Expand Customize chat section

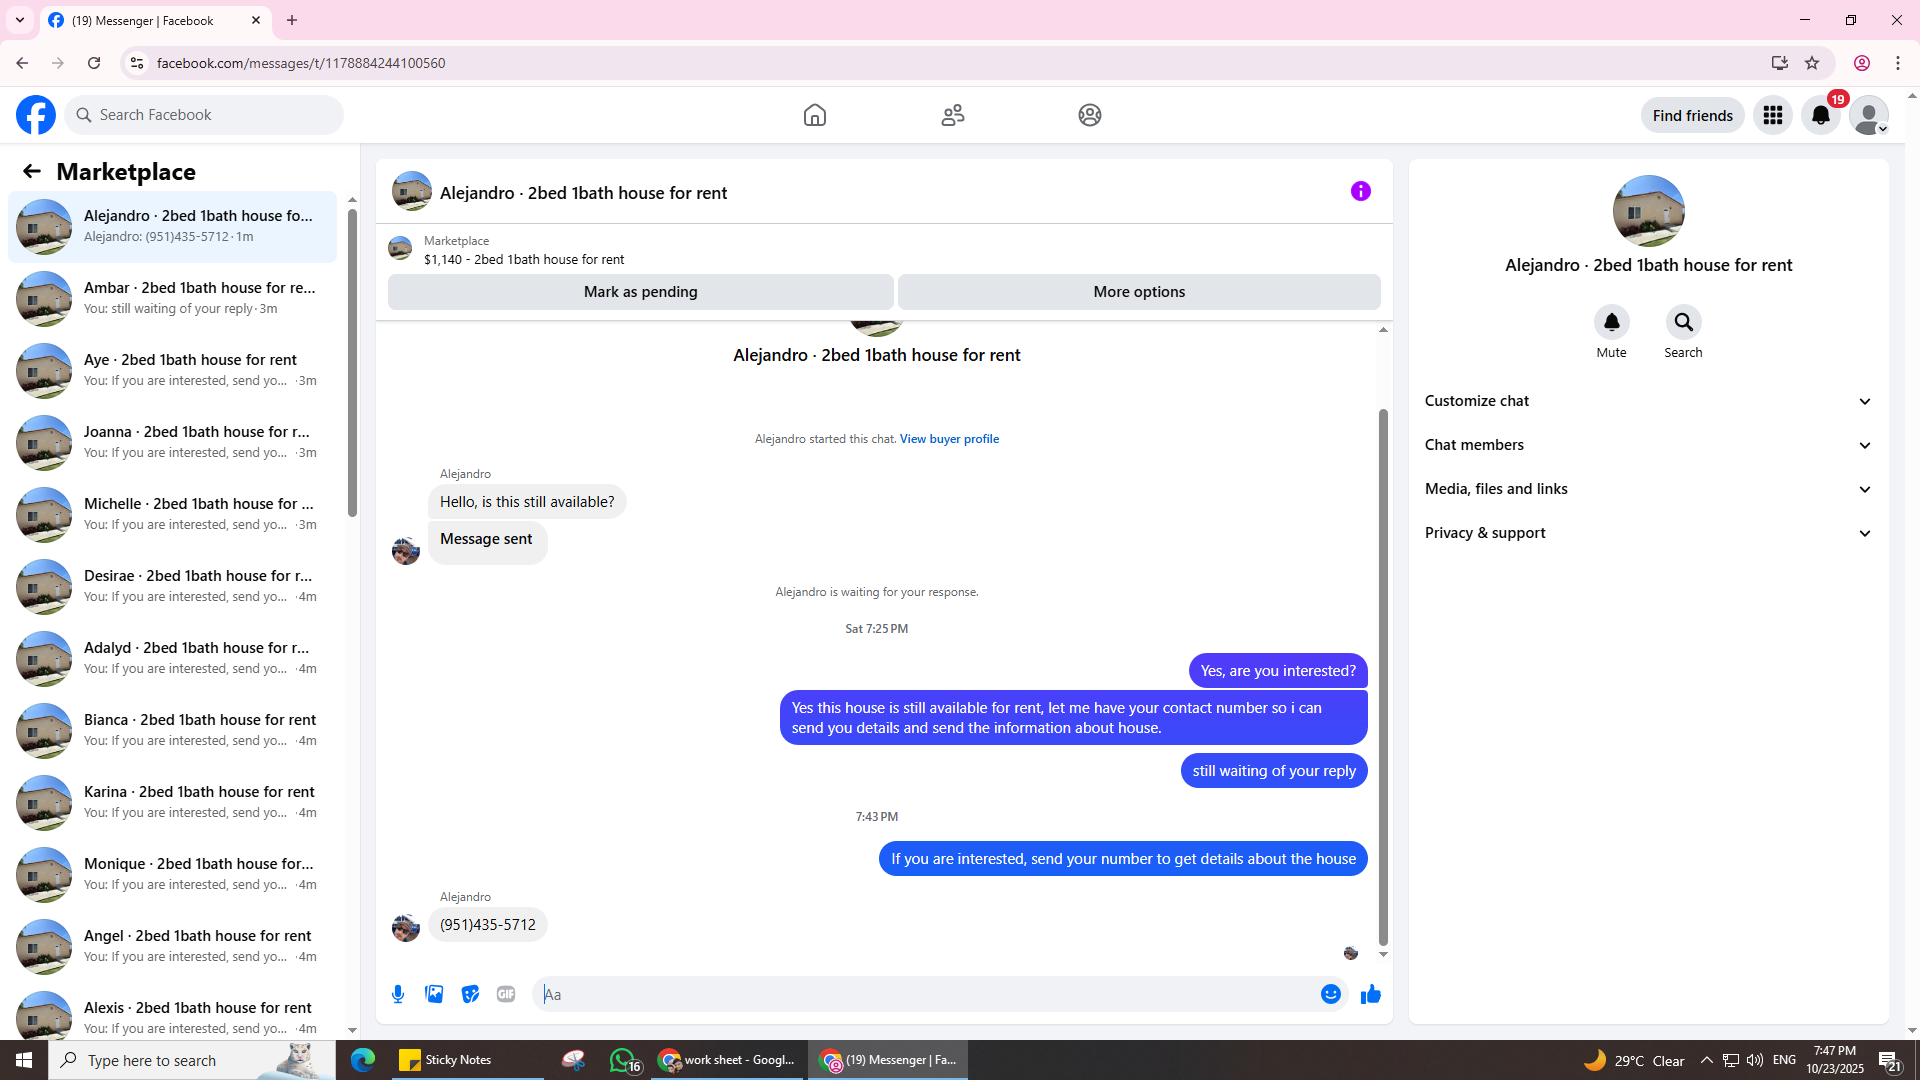pyautogui.click(x=1647, y=401)
